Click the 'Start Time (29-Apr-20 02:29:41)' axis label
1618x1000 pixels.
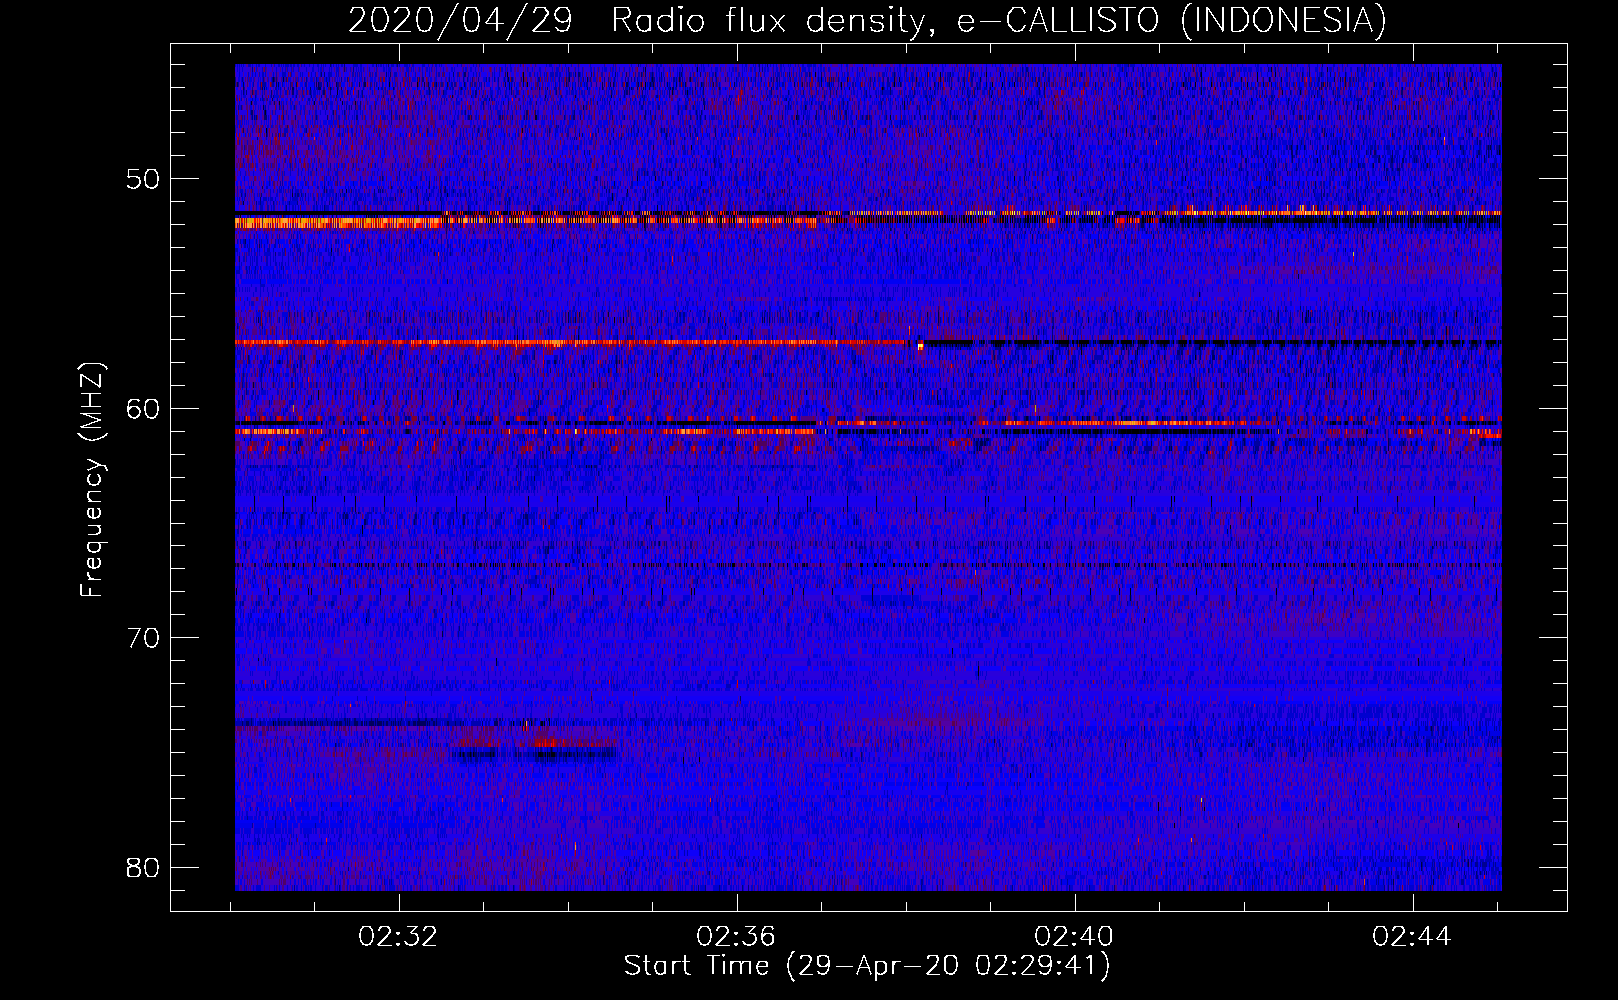pos(867,966)
